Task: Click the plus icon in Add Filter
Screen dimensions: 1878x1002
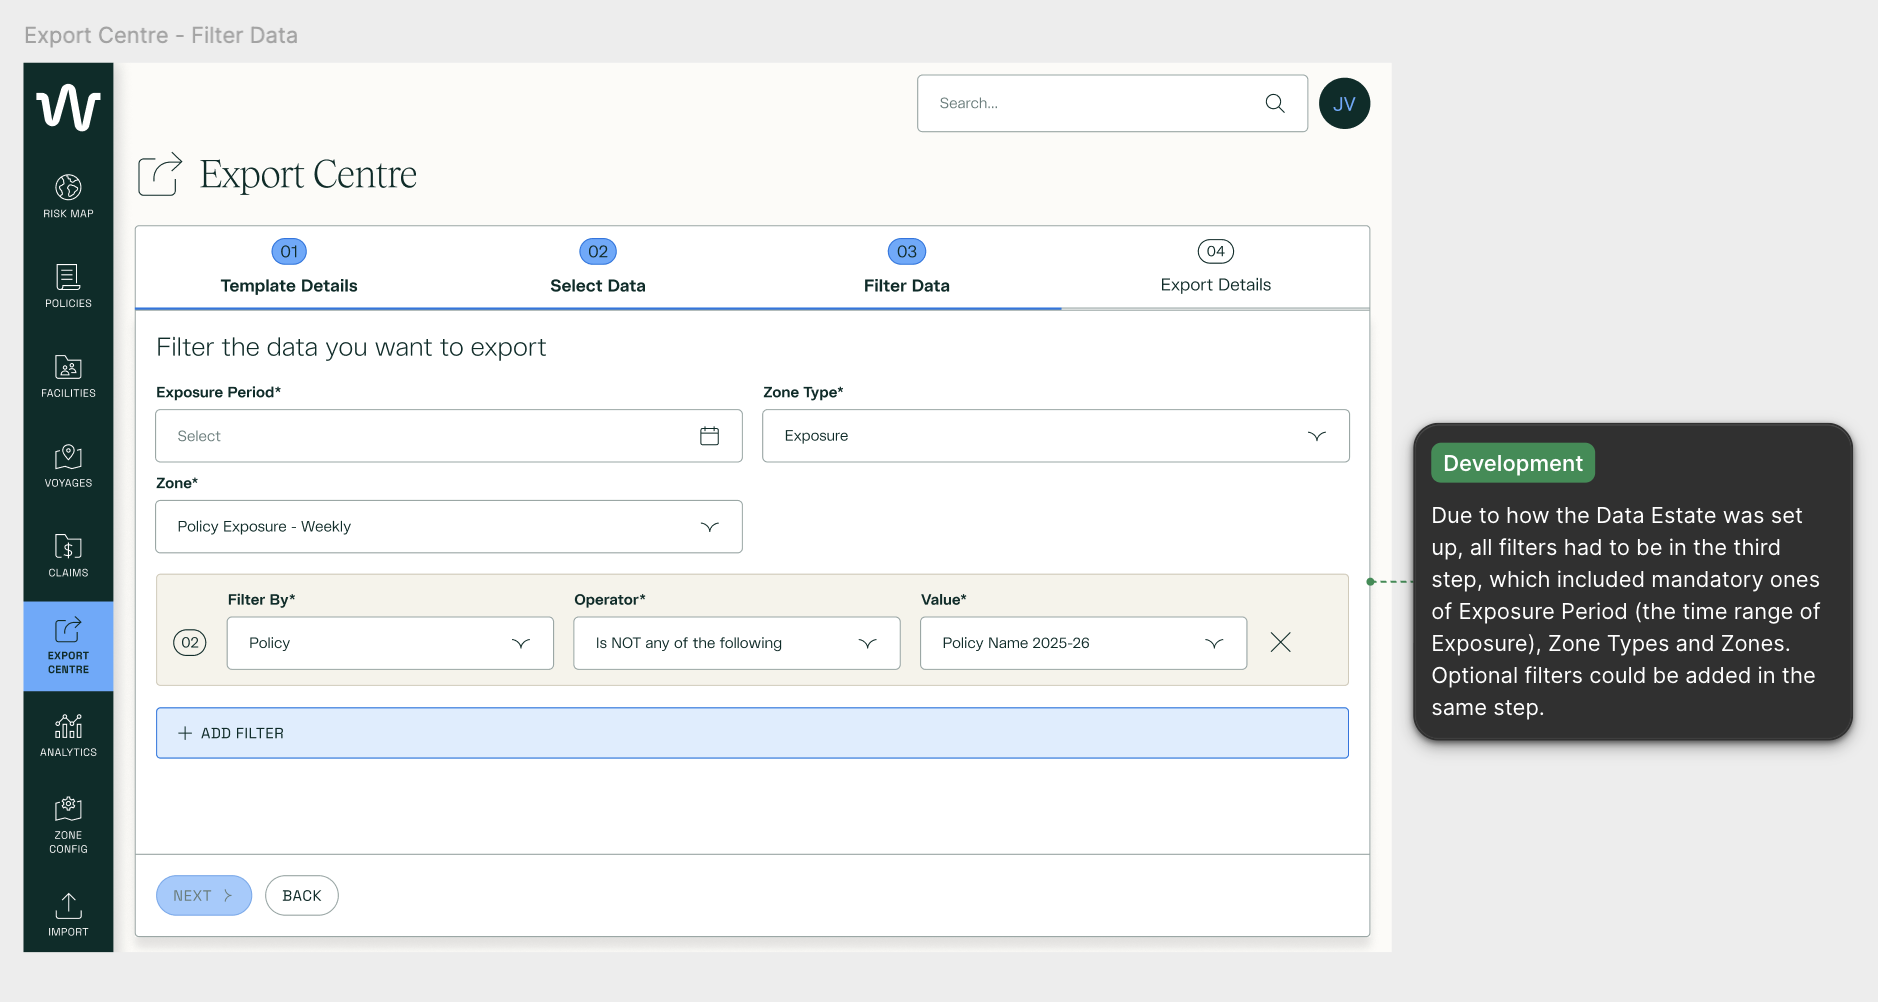Action: click(185, 733)
